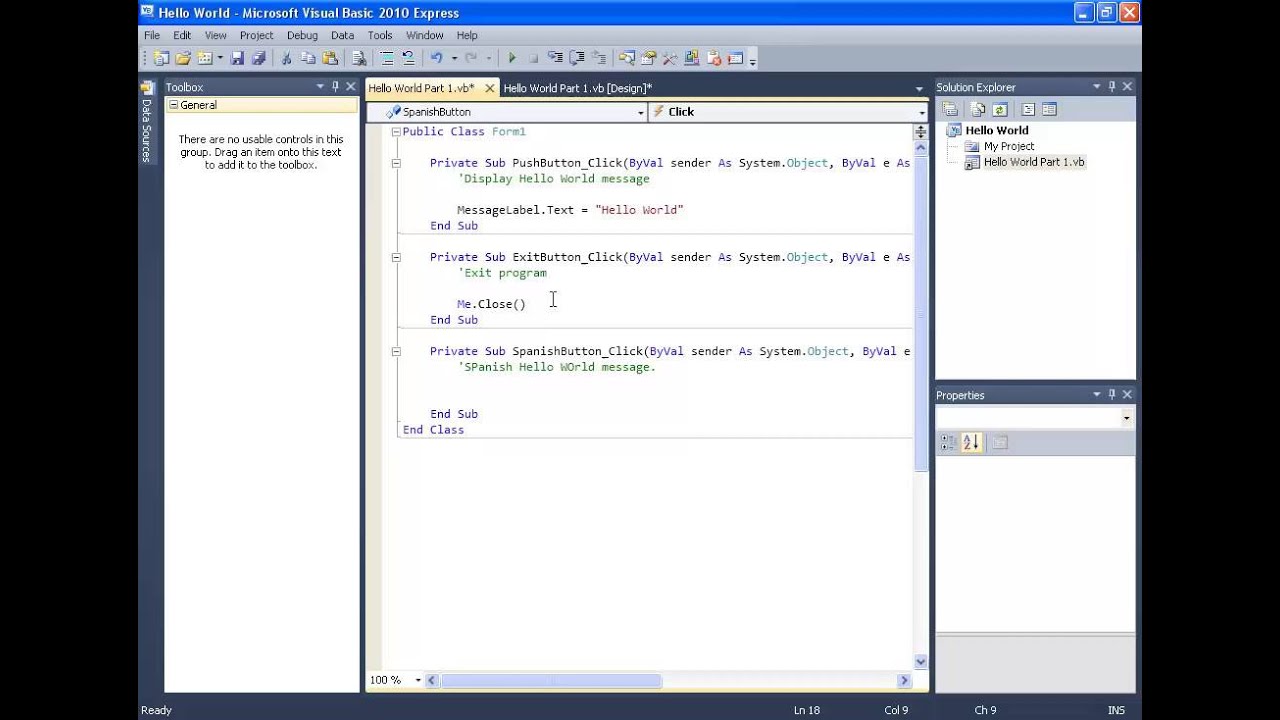Click the Step Over debug icon
The image size is (1280, 720).
(577, 58)
